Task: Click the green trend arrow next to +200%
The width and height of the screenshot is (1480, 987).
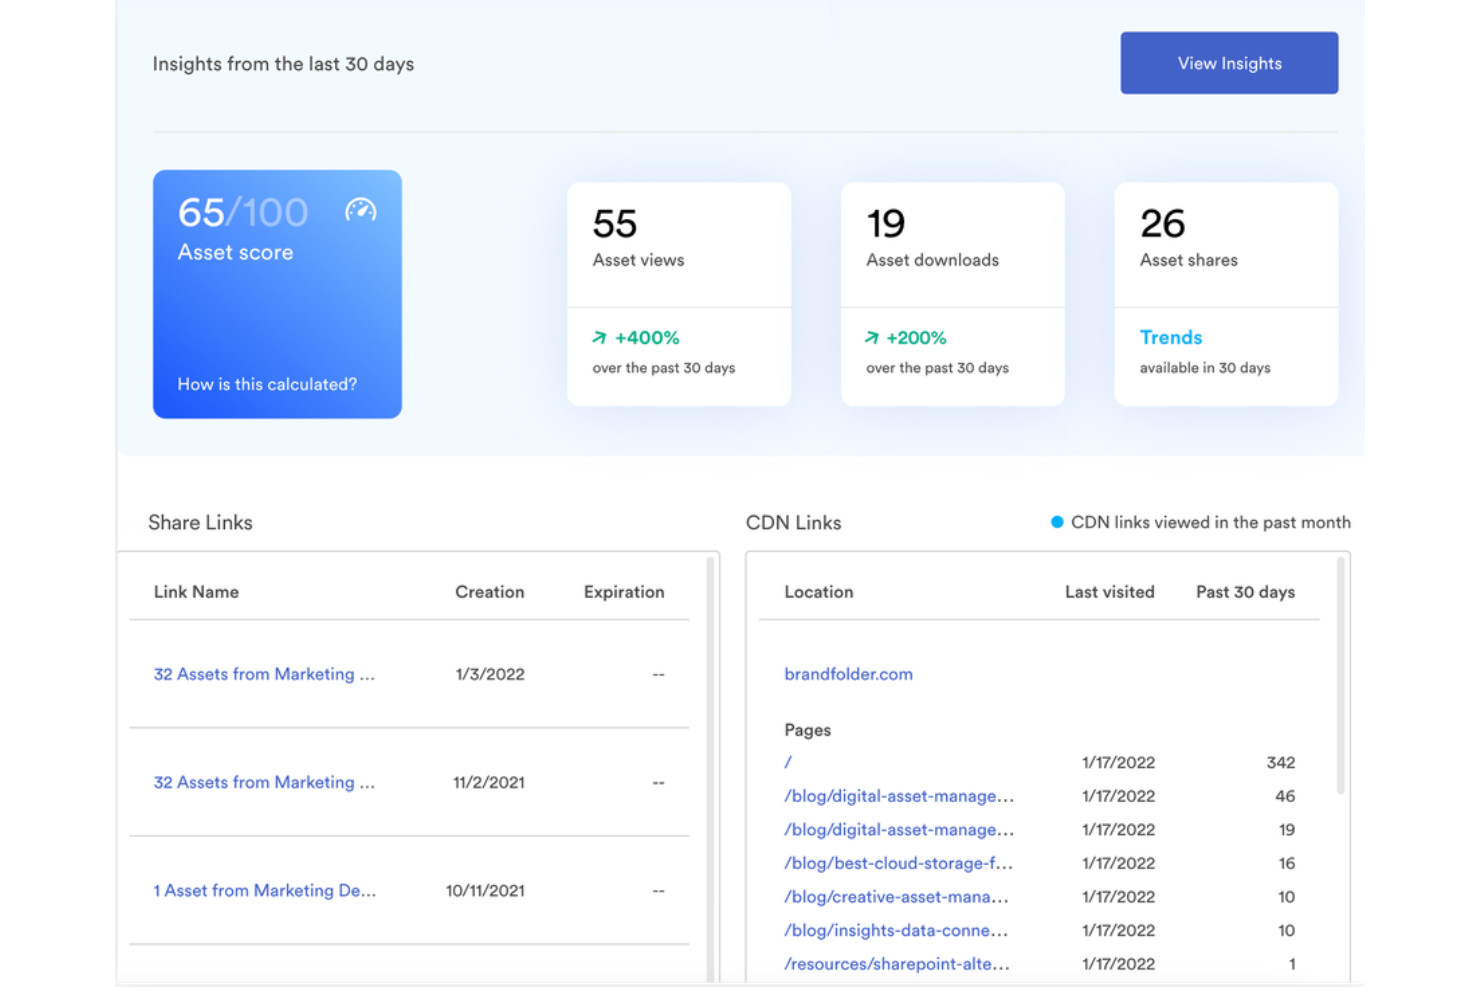Action: [873, 338]
